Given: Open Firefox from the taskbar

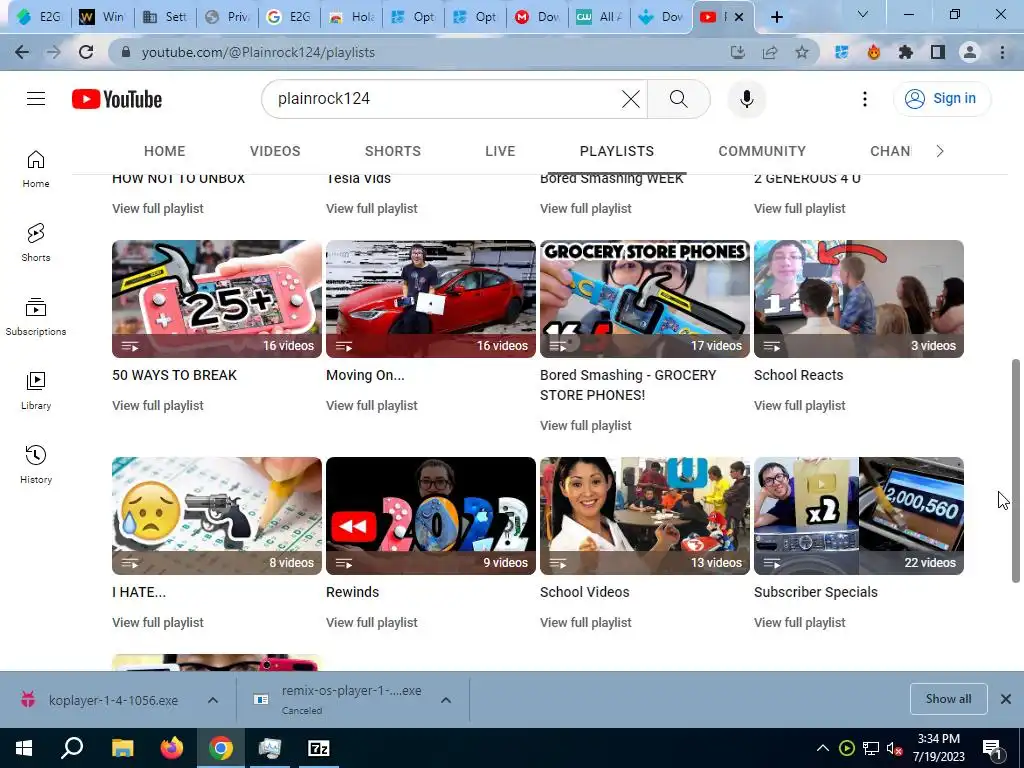Looking at the screenshot, I should click(x=172, y=748).
